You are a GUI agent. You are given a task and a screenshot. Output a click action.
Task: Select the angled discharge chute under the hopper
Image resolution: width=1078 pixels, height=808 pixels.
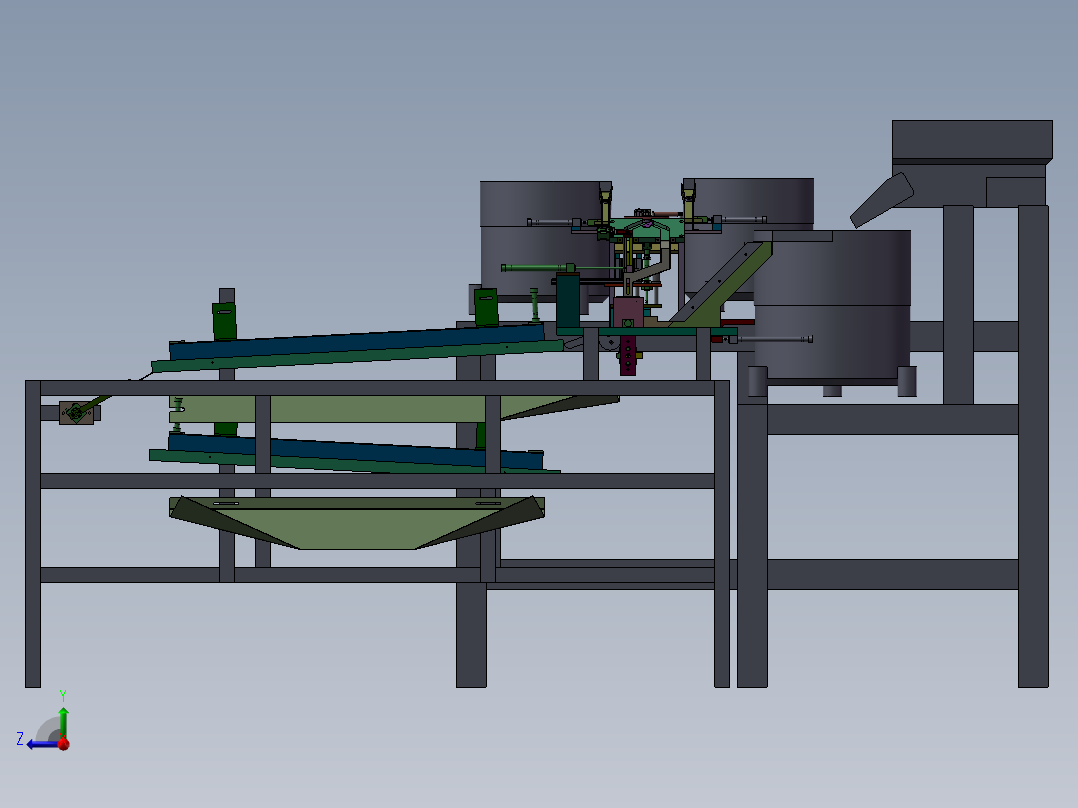point(882,200)
